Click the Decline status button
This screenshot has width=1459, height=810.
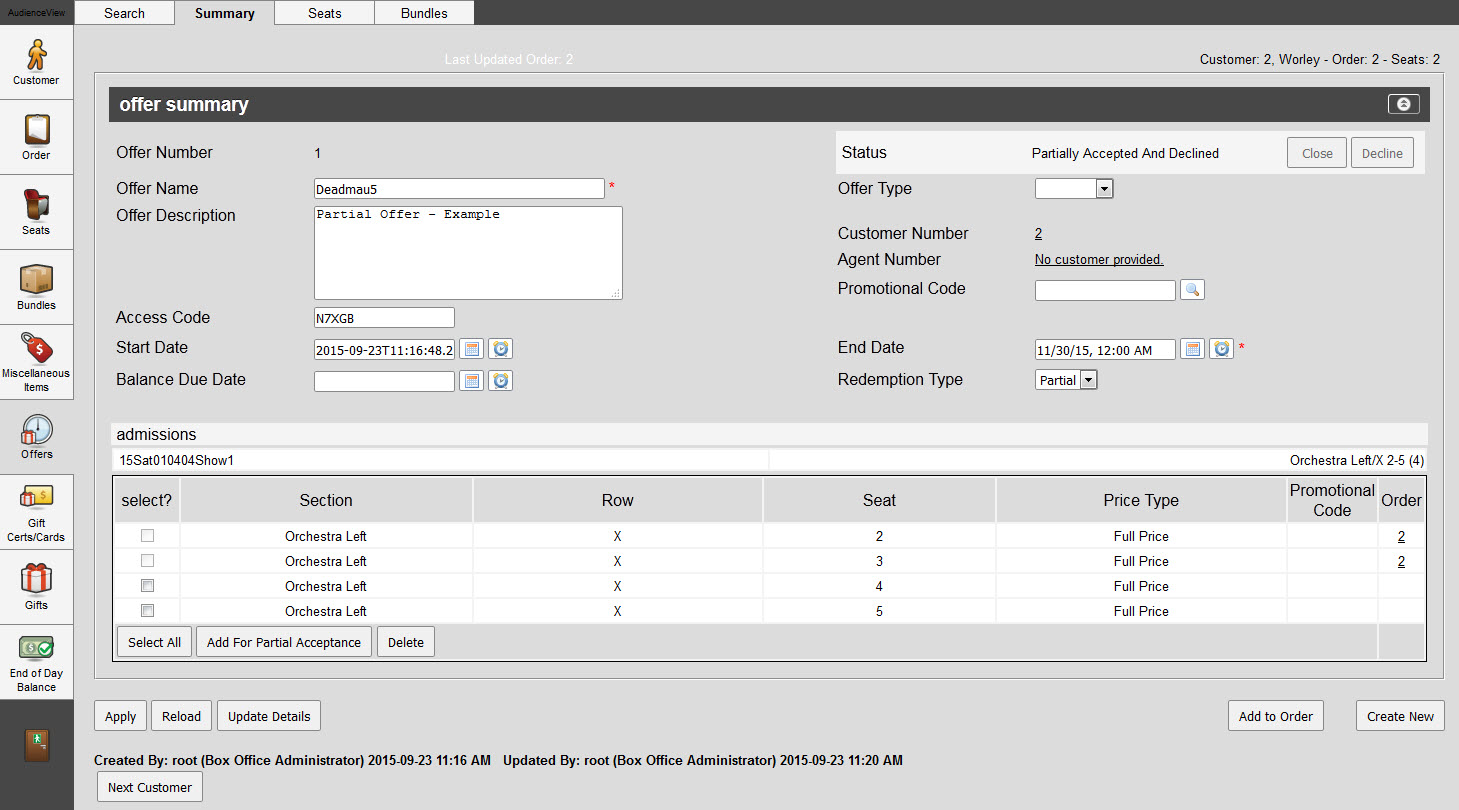click(x=1382, y=153)
